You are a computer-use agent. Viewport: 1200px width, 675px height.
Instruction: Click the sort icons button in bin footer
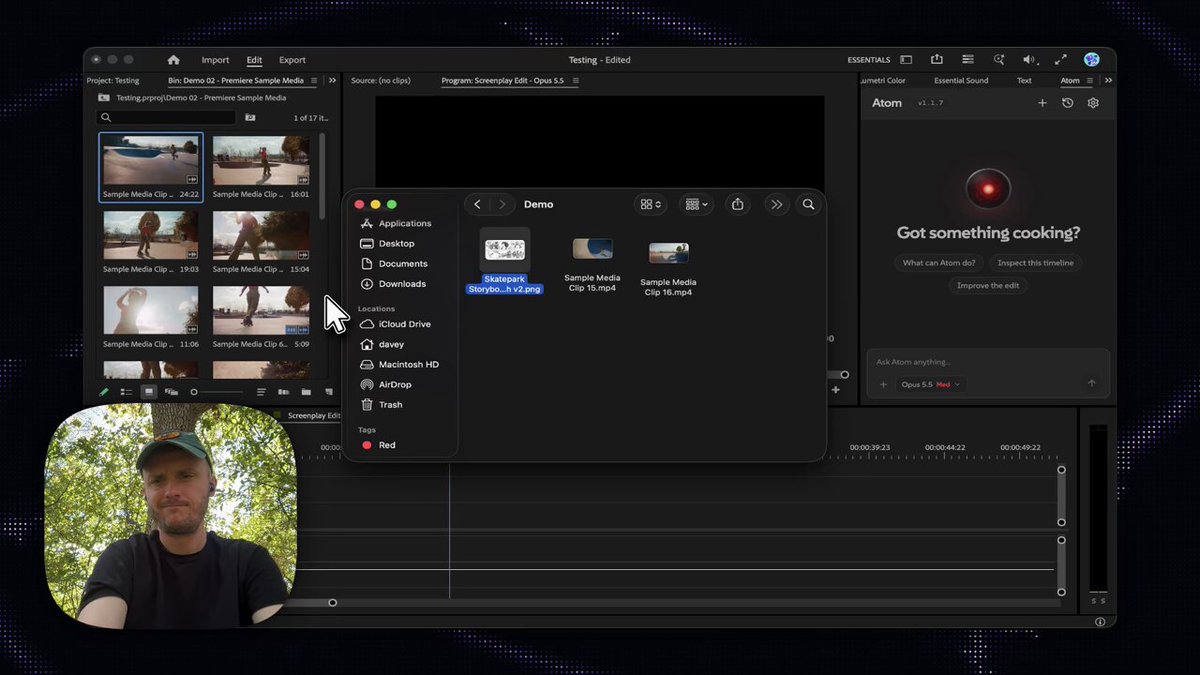261,392
